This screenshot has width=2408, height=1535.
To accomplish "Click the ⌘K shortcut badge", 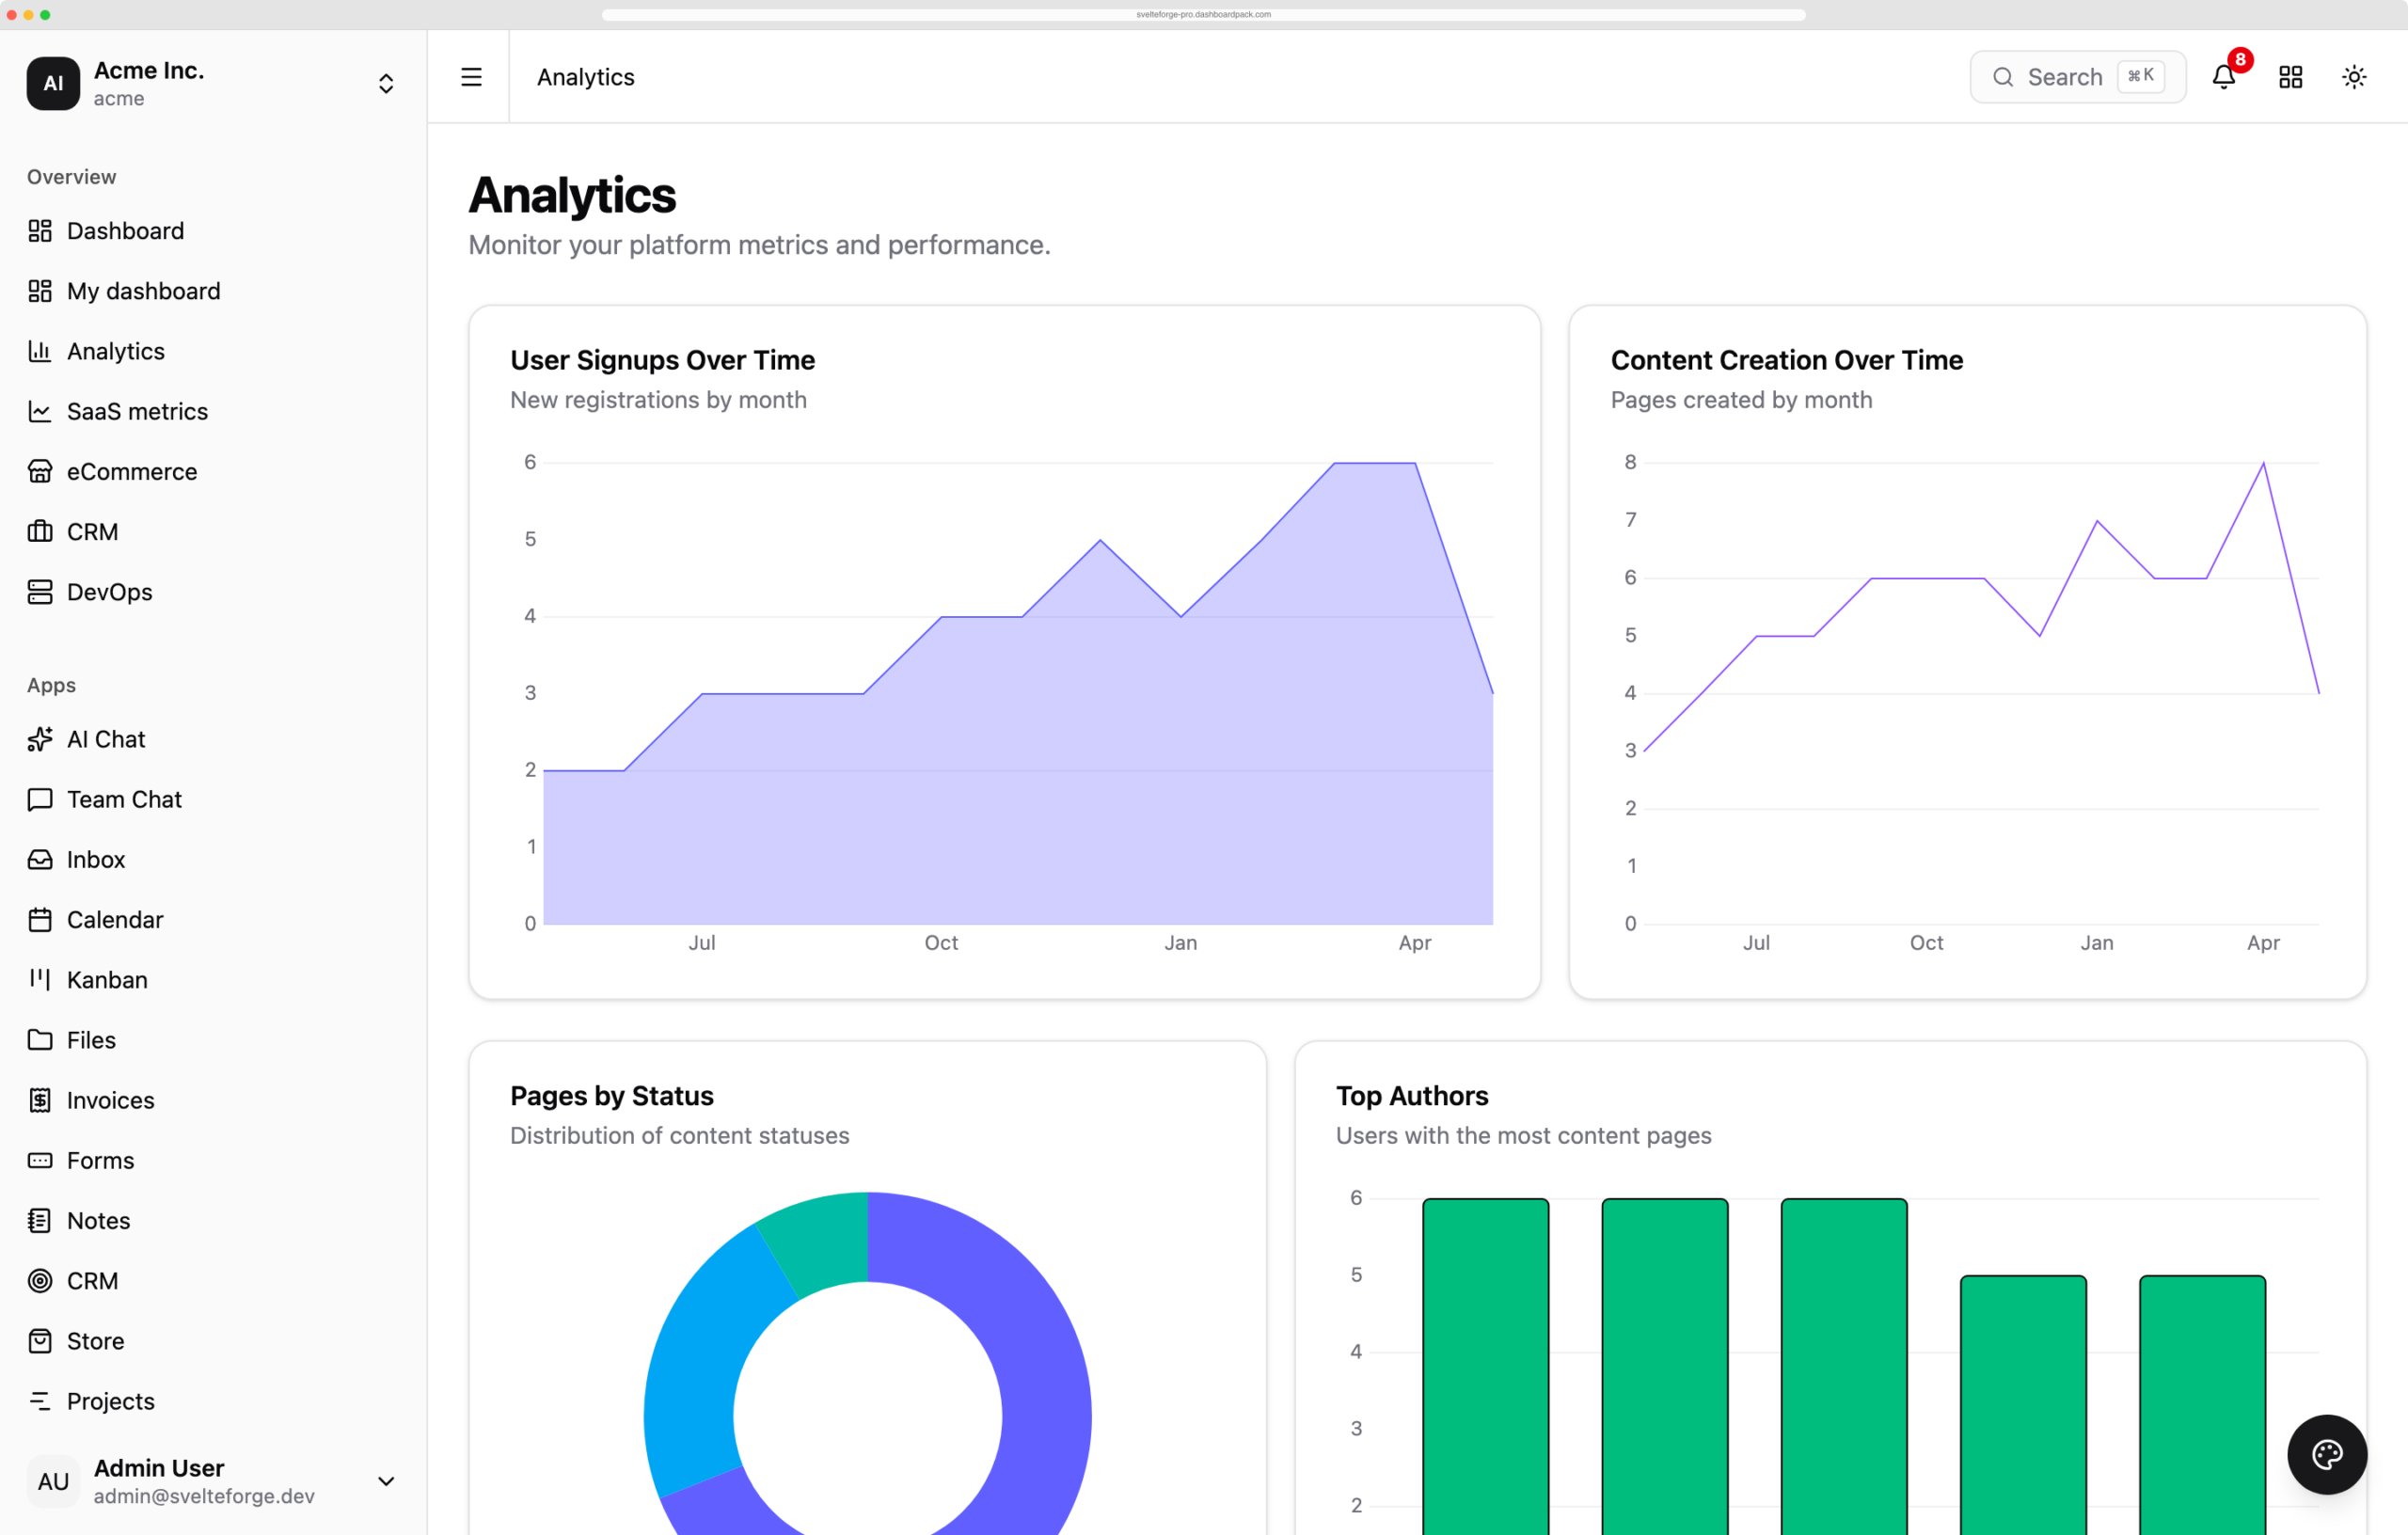I will tap(2141, 76).
